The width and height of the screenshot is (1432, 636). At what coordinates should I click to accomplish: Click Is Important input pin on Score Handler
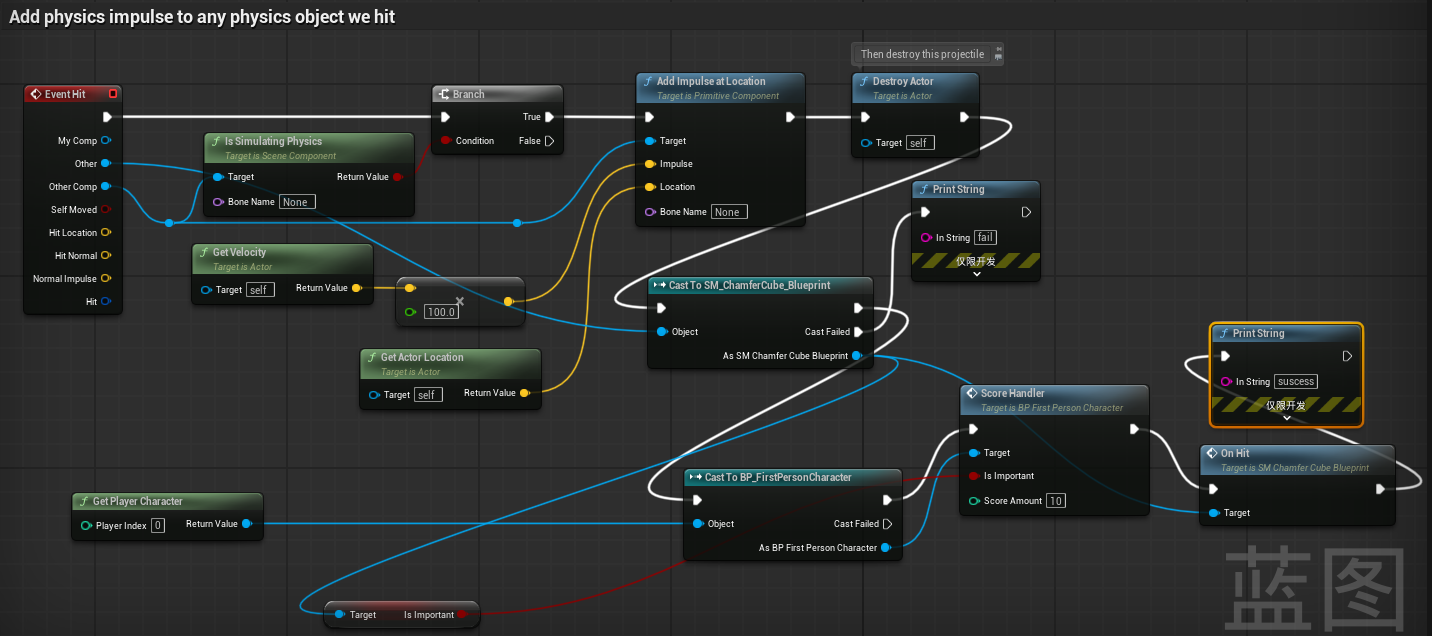(x=974, y=476)
